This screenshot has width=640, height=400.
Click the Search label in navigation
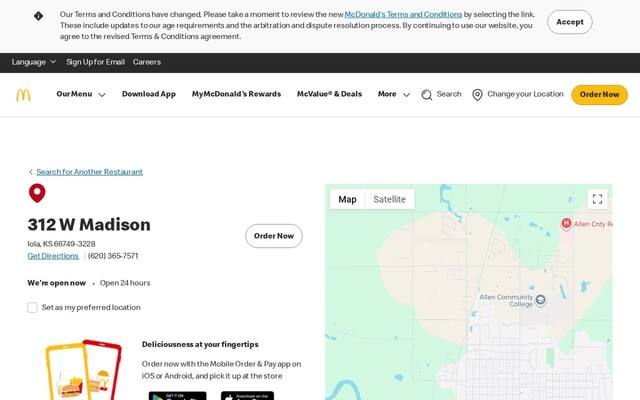point(449,94)
